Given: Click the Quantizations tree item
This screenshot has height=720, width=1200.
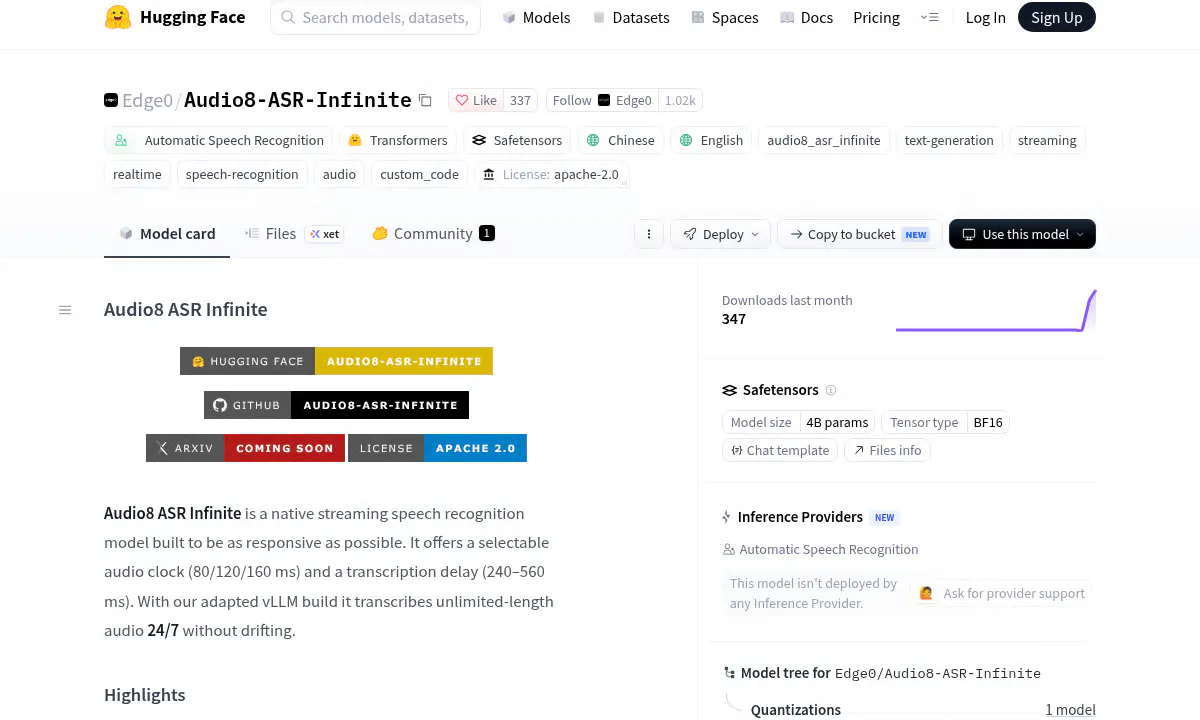Looking at the screenshot, I should tap(796, 710).
